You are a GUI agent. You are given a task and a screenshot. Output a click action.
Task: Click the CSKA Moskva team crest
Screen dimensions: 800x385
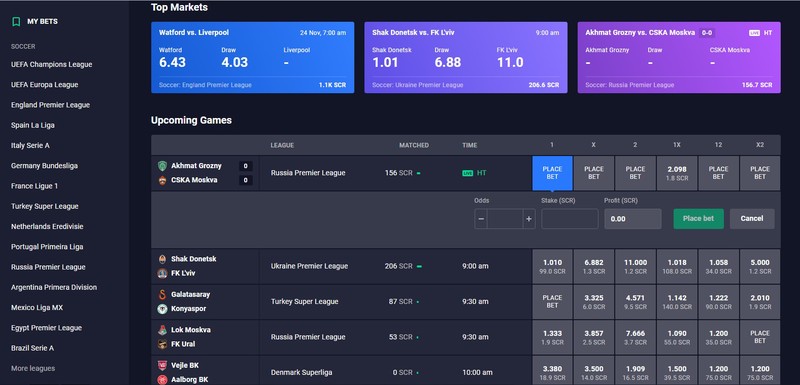coord(162,180)
